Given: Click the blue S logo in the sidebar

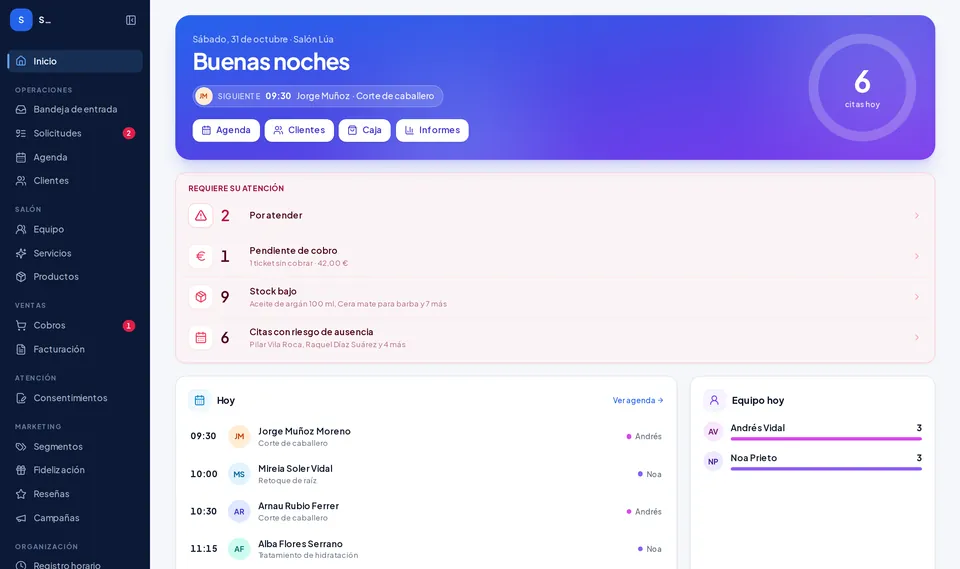Looking at the screenshot, I should tap(21, 20).
